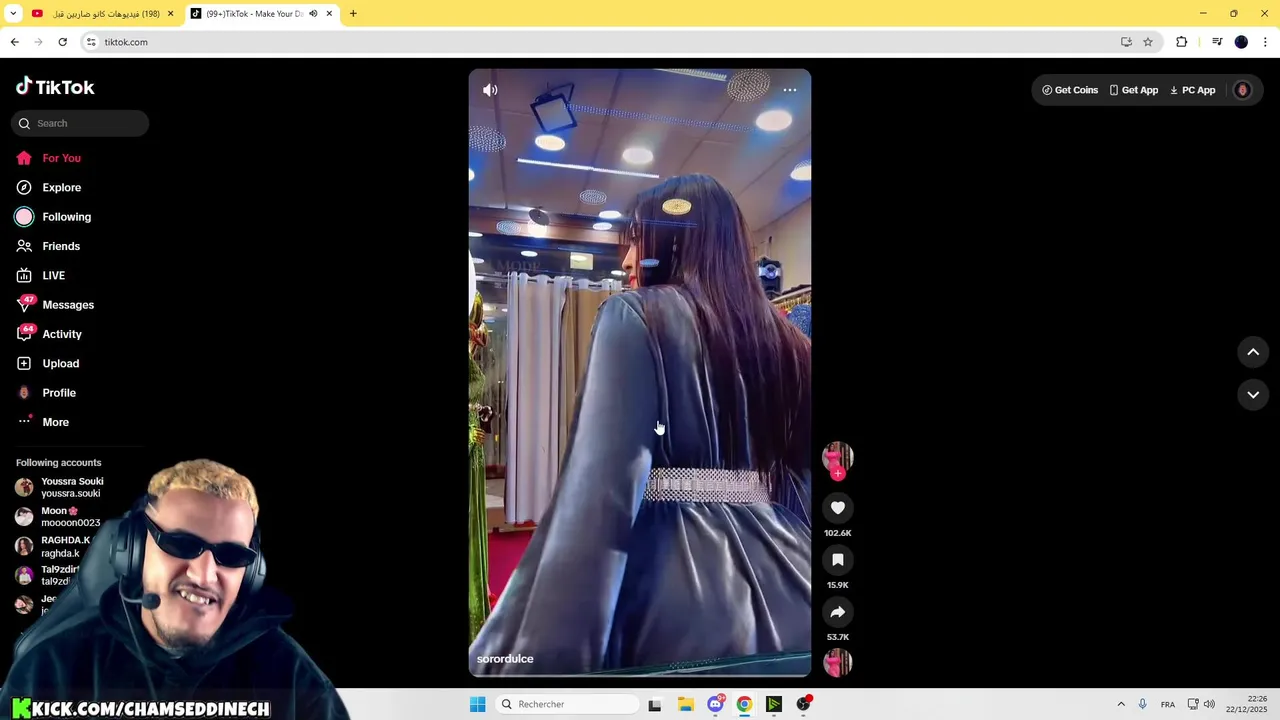Screen dimensions: 1280x720
Task: Reload the TikTok page
Action: tap(62, 42)
